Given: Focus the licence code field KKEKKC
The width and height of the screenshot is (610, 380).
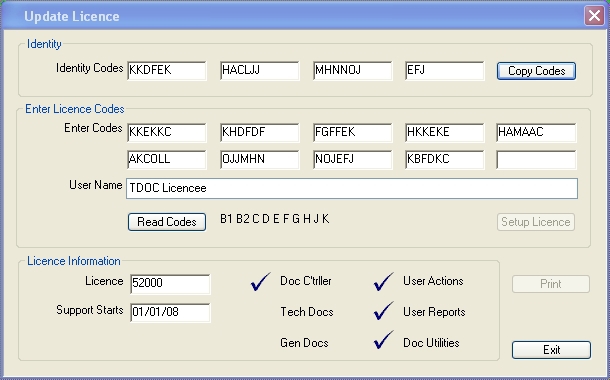Looking at the screenshot, I should coord(167,132).
